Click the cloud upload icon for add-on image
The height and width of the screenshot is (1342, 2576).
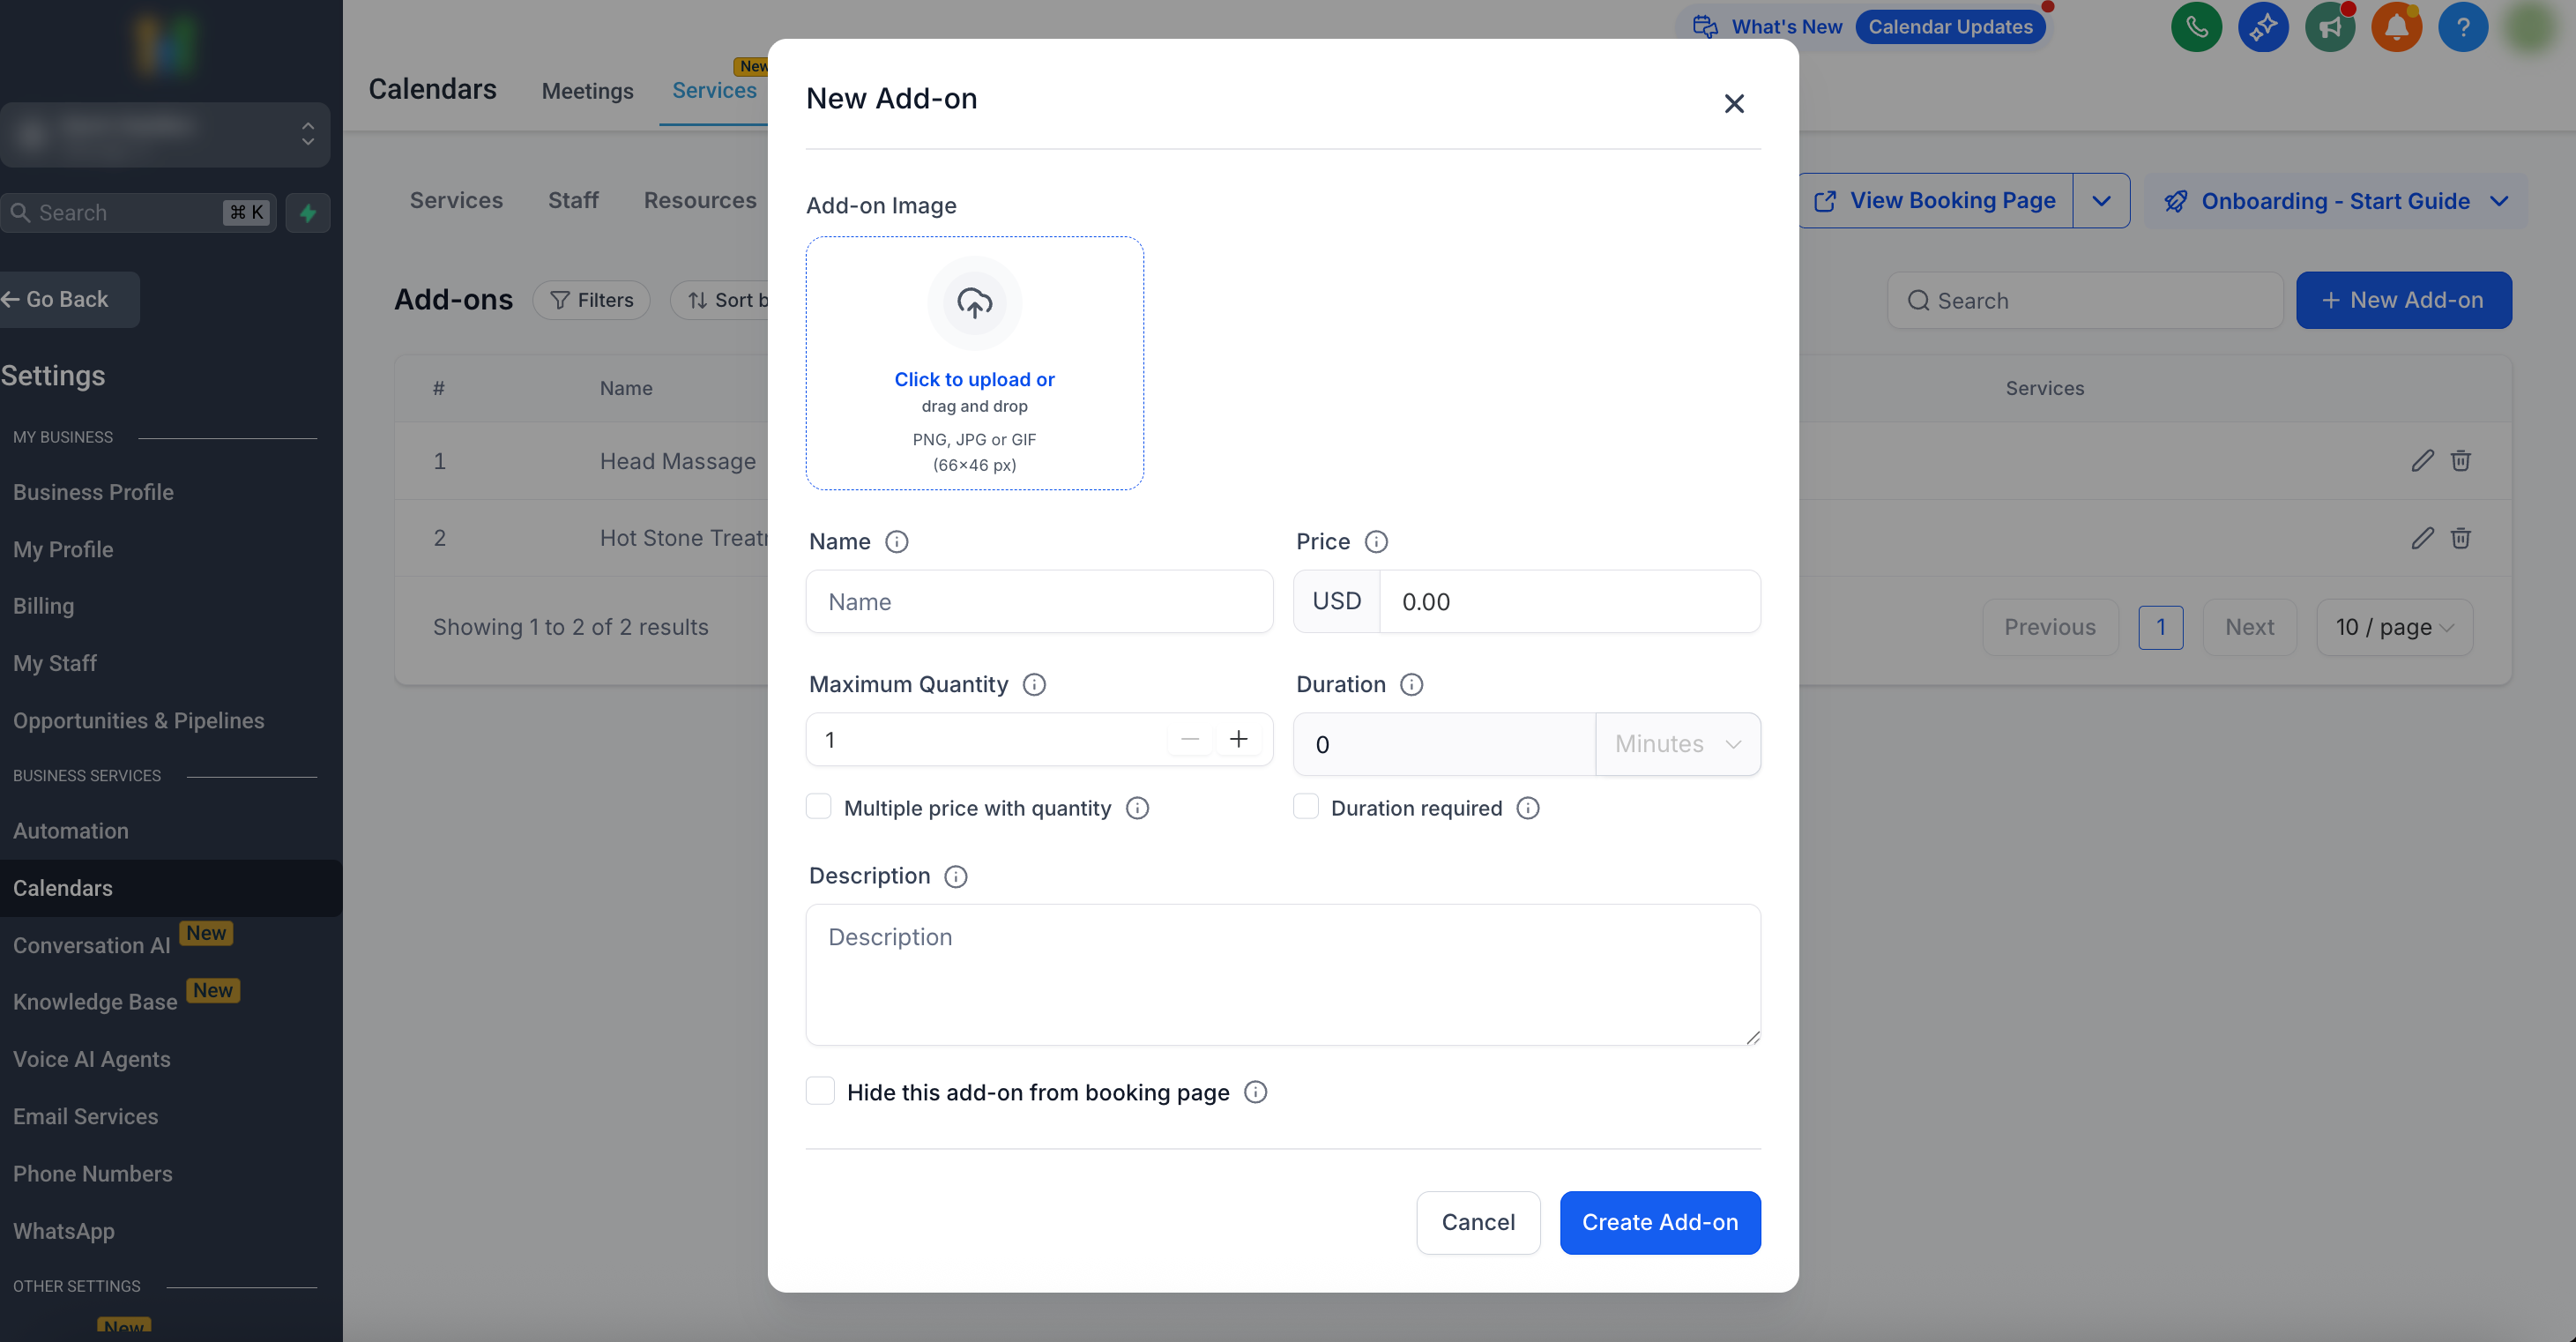coord(974,302)
